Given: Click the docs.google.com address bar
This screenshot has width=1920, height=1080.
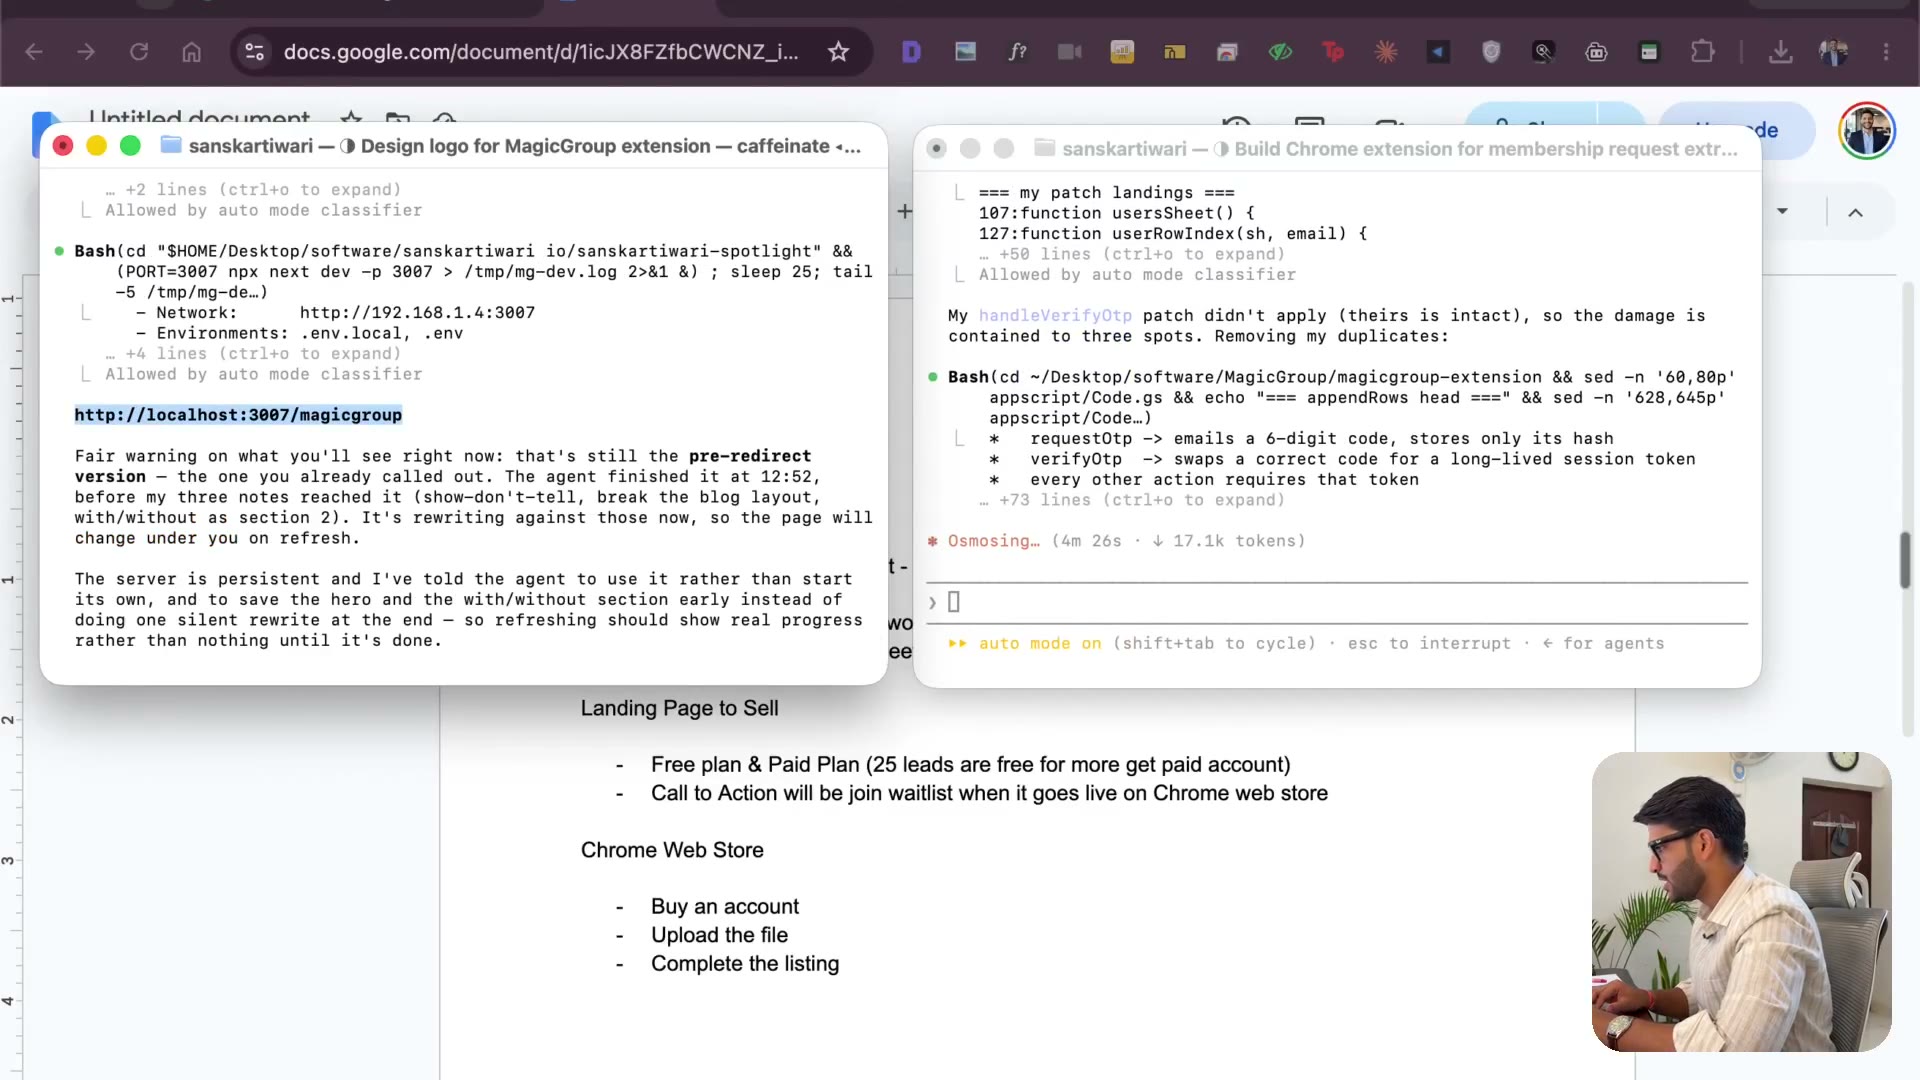Looking at the screenshot, I should point(540,52).
